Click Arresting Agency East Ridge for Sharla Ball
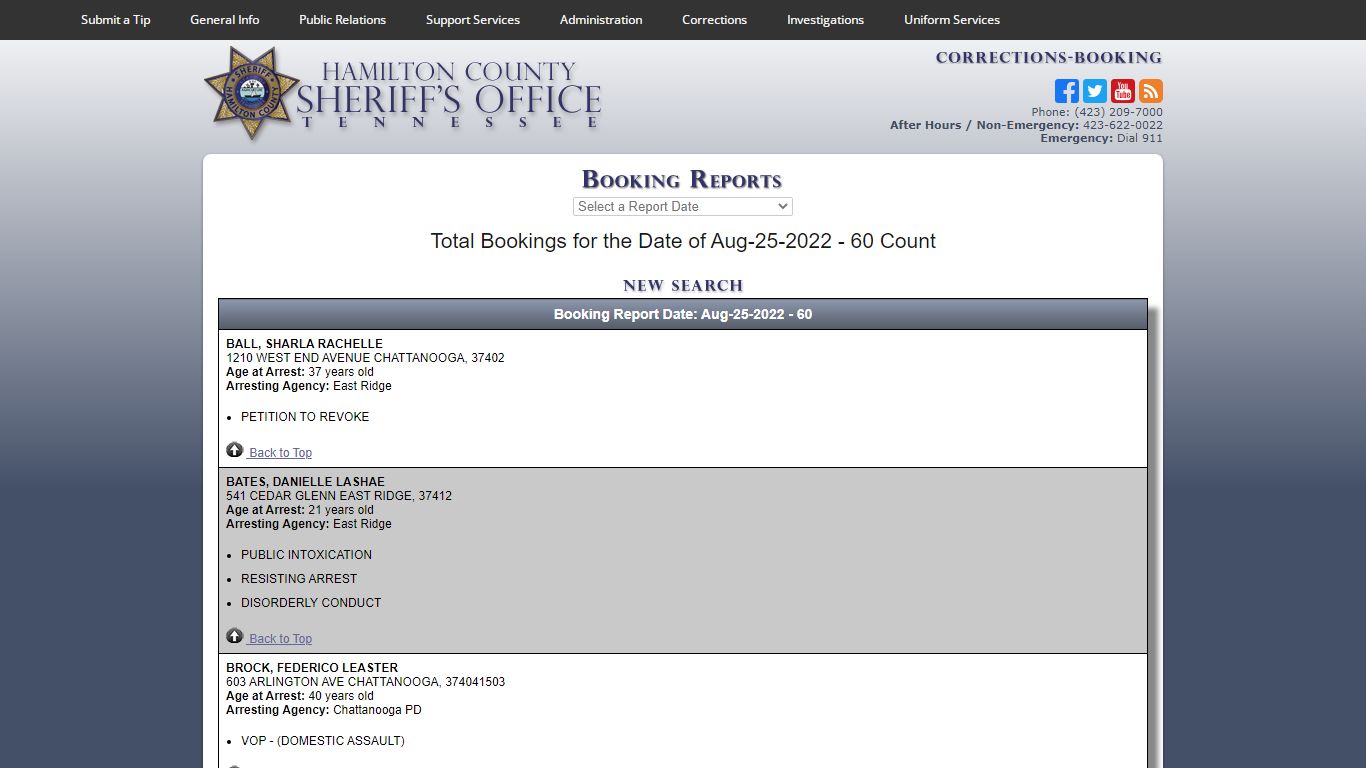Viewport: 1366px width, 768px height. click(309, 386)
